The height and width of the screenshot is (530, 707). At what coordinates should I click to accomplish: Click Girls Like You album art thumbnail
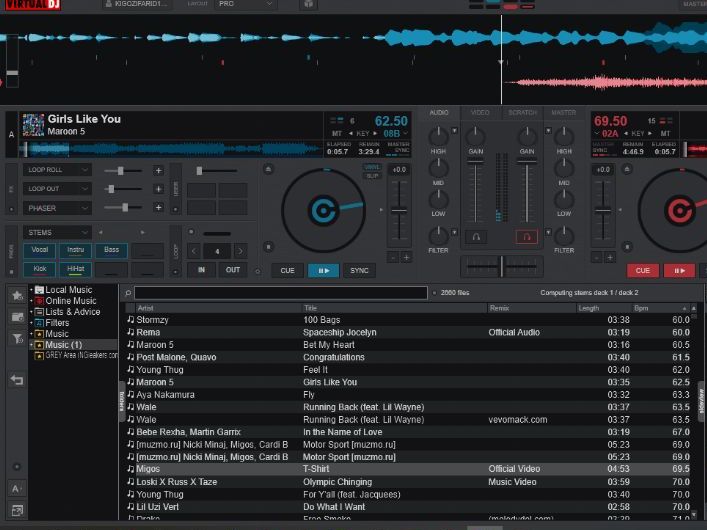point(33,125)
